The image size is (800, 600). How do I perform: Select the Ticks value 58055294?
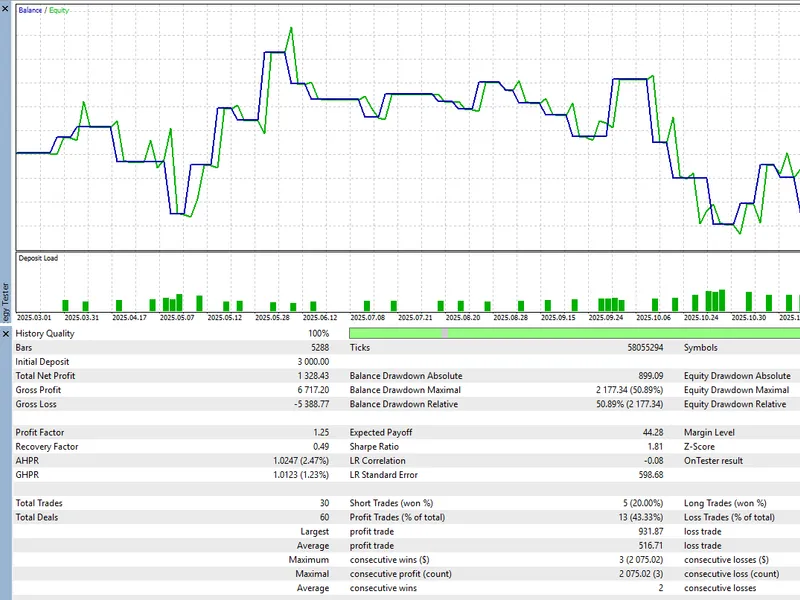645,347
